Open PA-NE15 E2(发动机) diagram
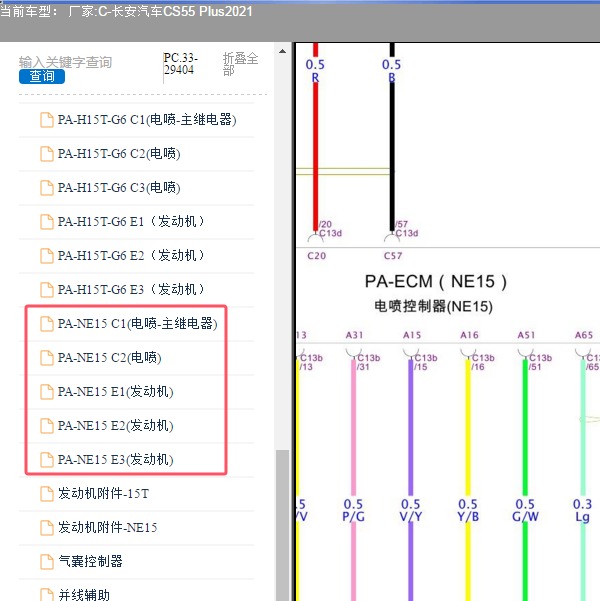Viewport: 600px width, 601px height. (x=115, y=425)
